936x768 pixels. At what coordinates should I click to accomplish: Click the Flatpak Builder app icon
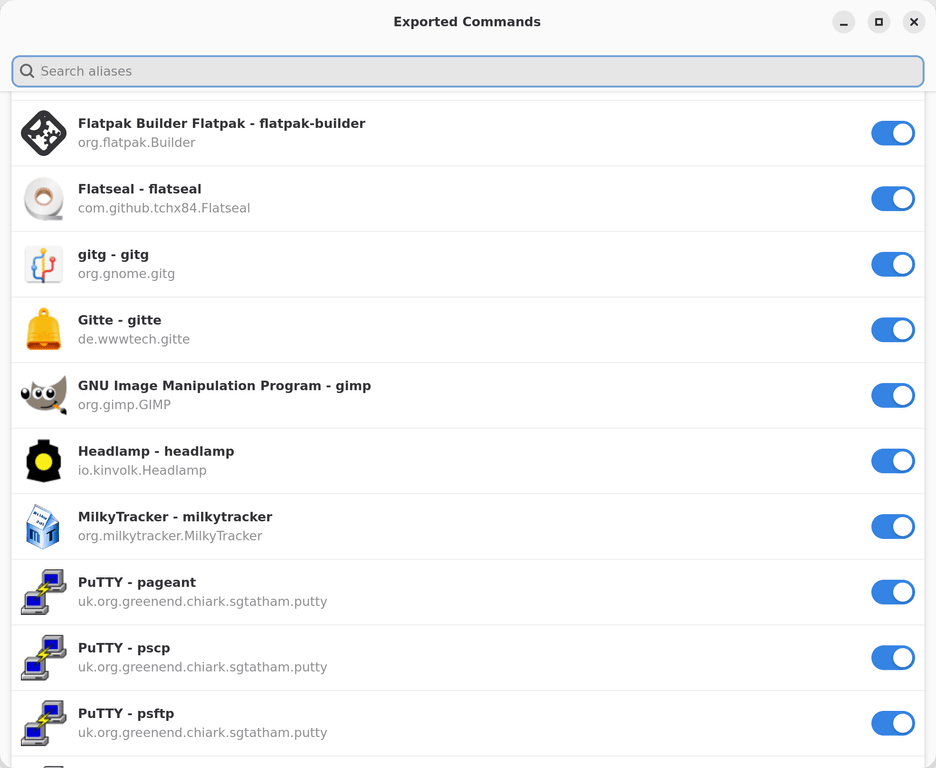tap(44, 133)
